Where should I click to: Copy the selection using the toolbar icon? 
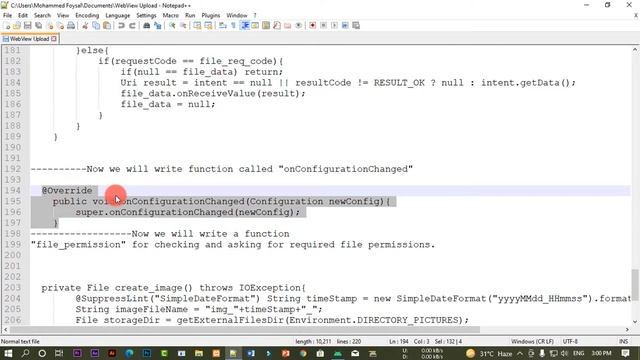tap(96, 25)
